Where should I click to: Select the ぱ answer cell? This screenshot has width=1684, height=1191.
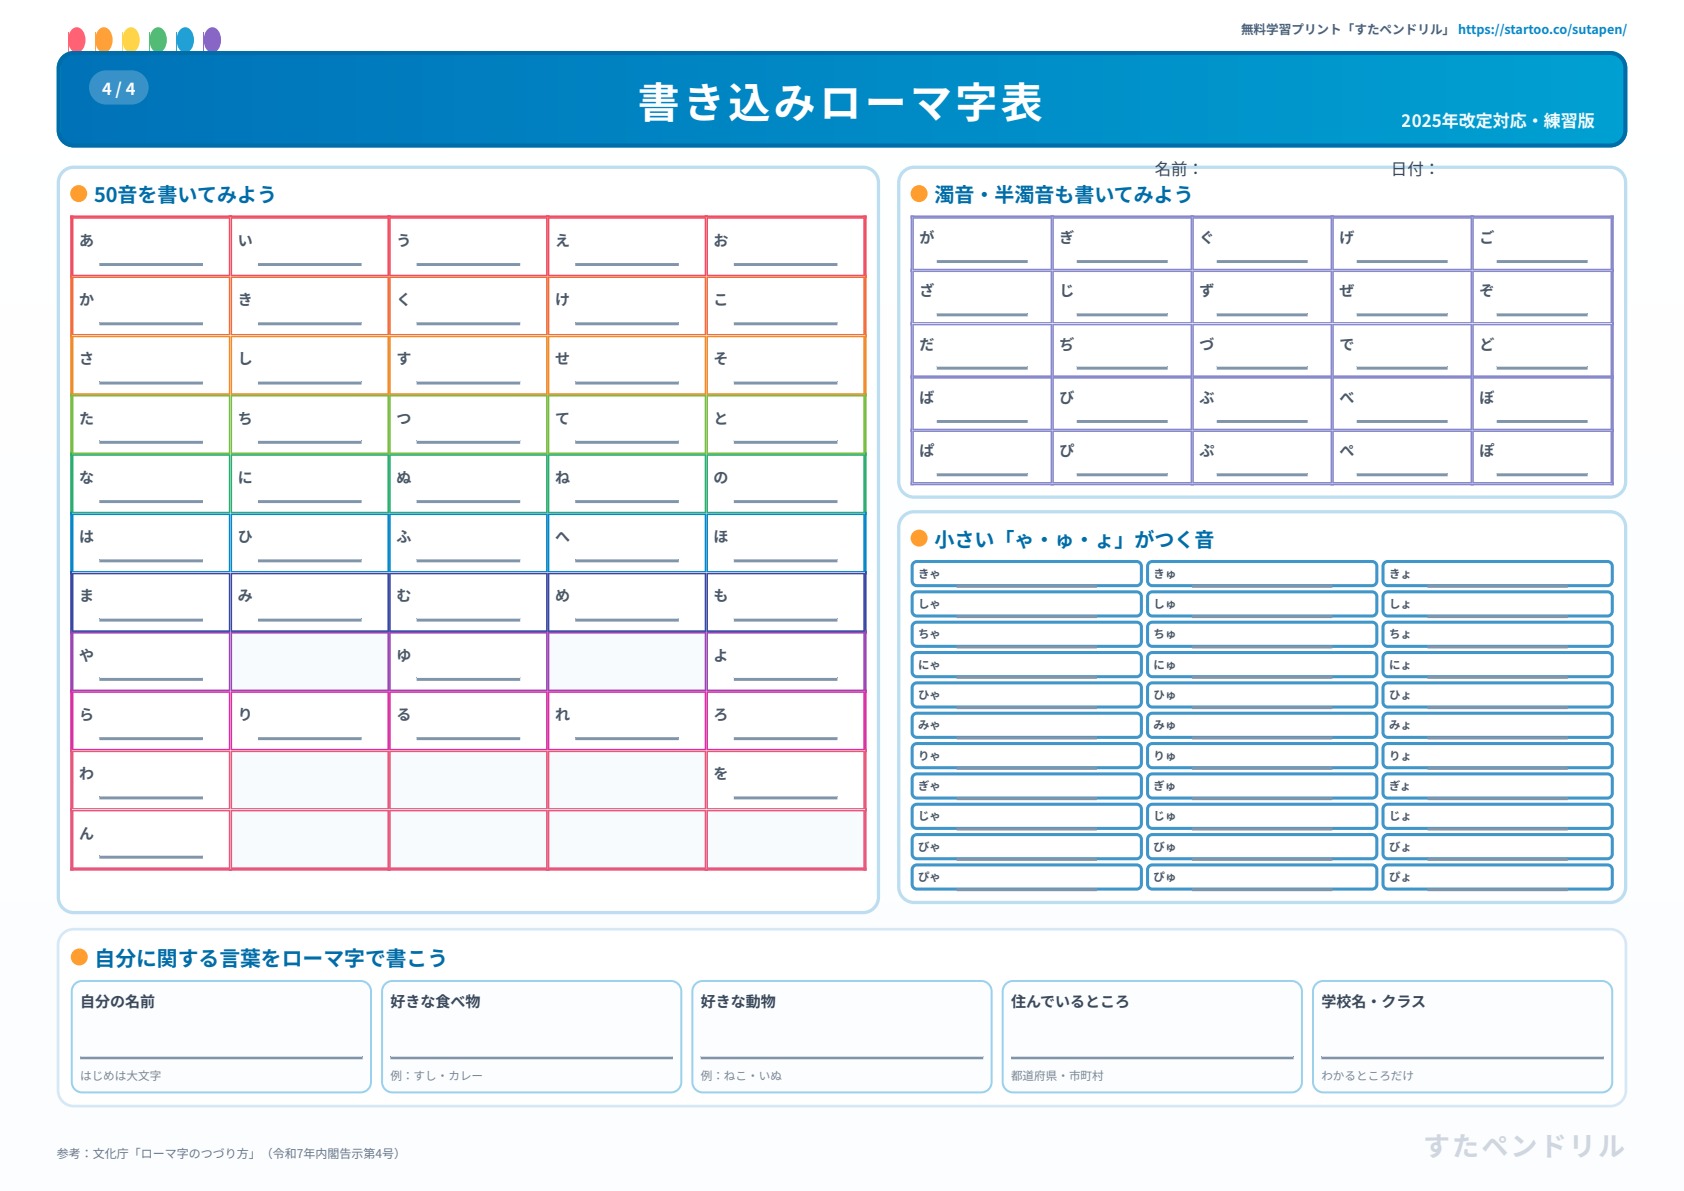982,456
